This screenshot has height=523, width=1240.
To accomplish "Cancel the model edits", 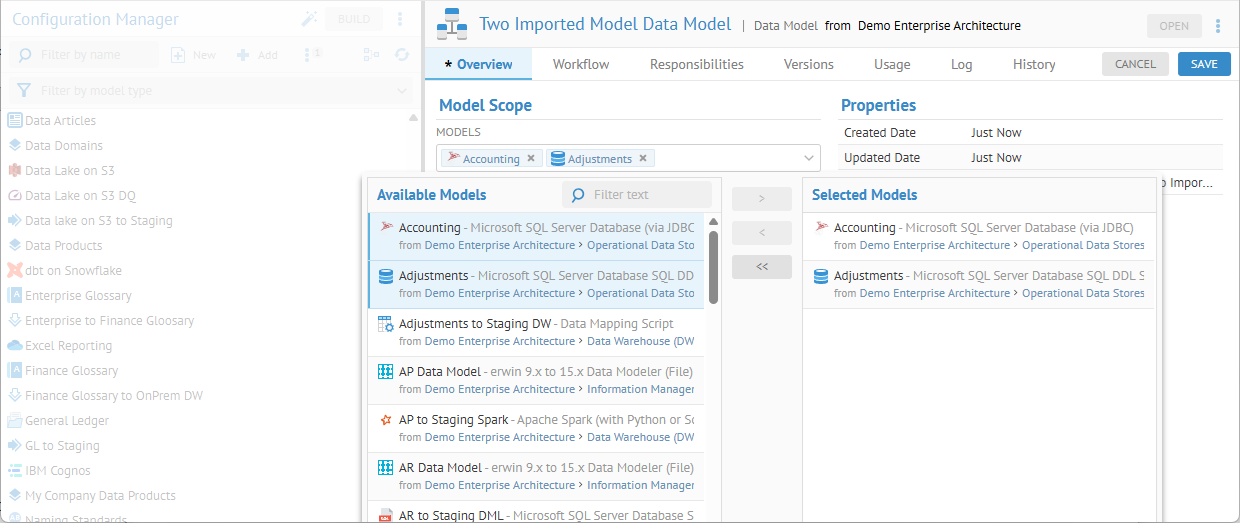I will 1135,64.
